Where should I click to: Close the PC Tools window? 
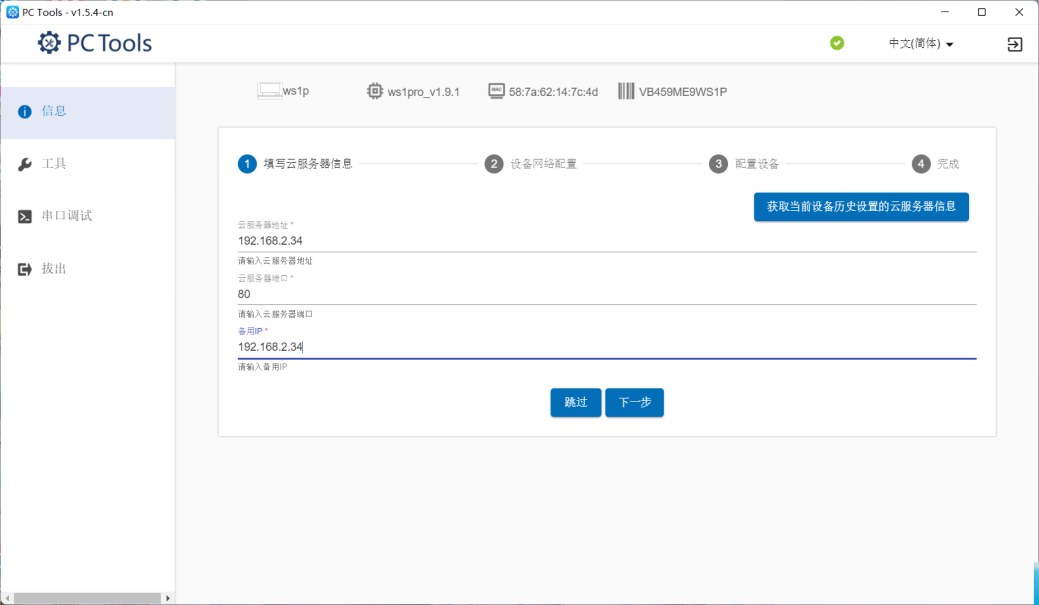click(x=1019, y=12)
